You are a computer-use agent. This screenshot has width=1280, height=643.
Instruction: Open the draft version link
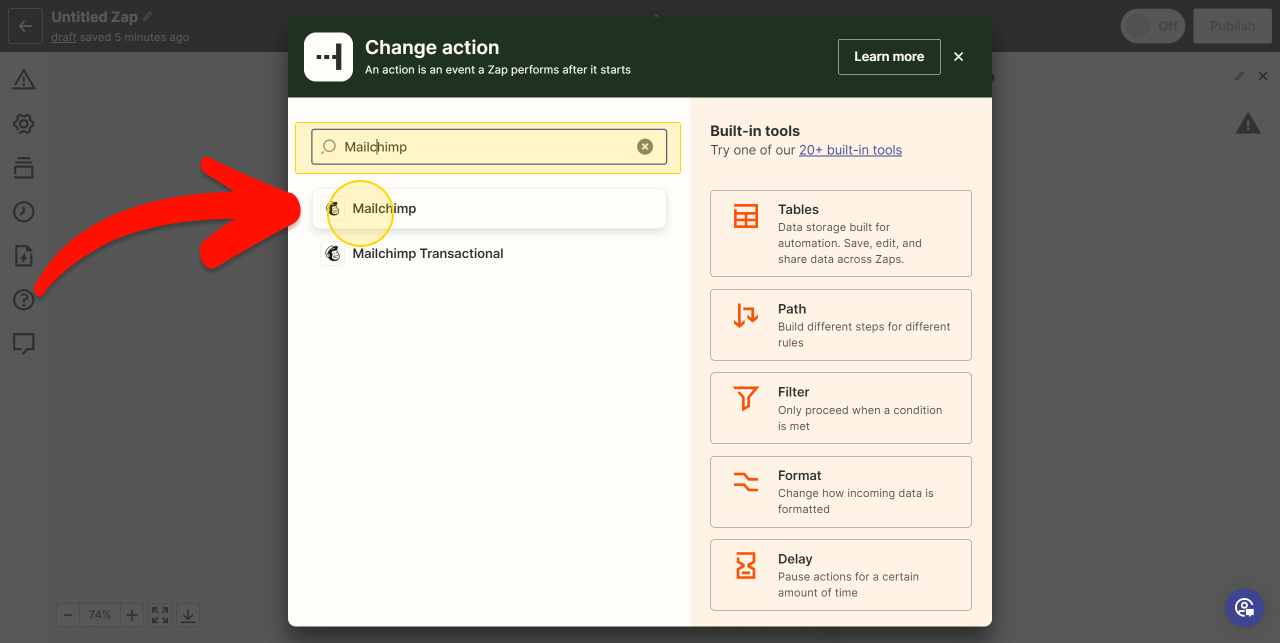65,37
